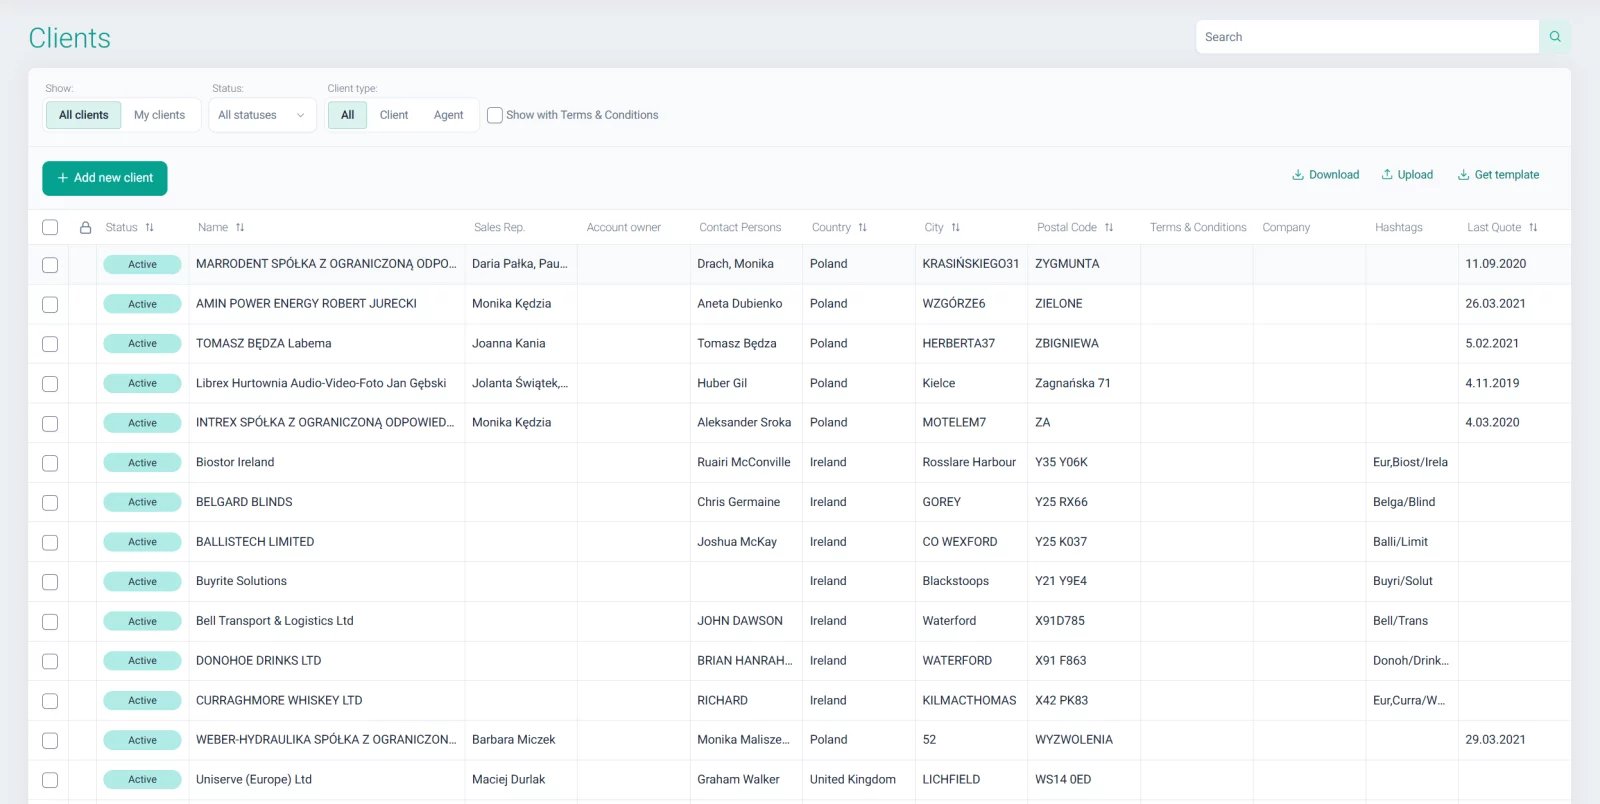
Task: Click CURRAGHMORE WHISKEY LTD name cell
Action: (327, 701)
